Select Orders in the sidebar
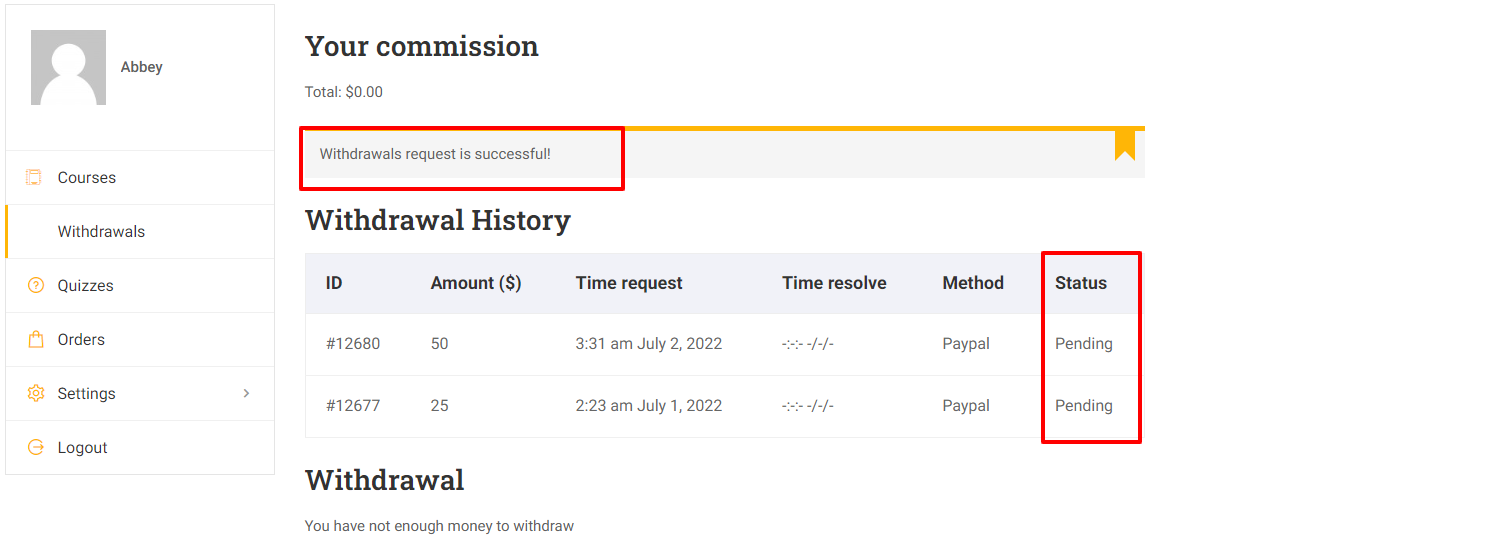The height and width of the screenshot is (560, 1493). point(81,339)
